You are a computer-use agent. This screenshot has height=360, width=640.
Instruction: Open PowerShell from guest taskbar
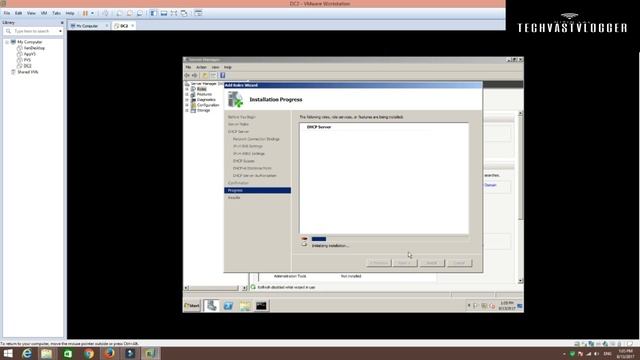[228, 306]
